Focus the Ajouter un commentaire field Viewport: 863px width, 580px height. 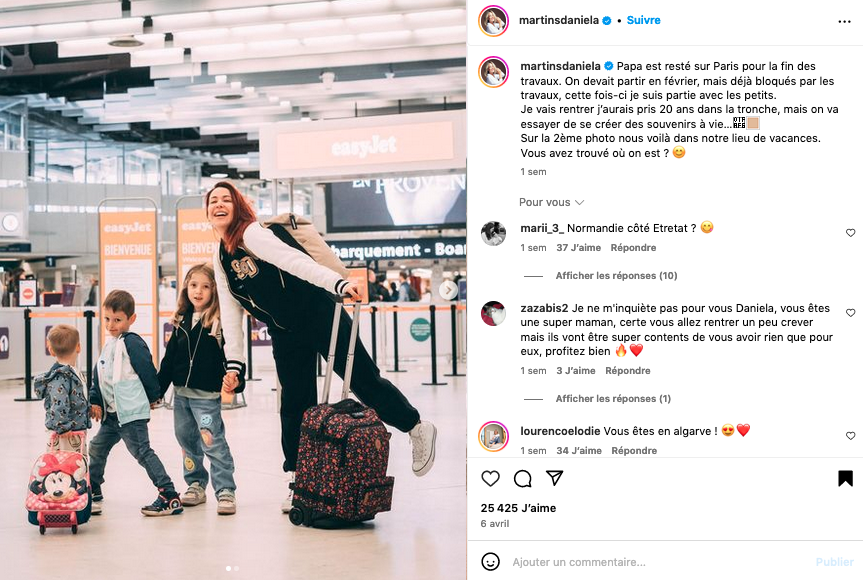pos(660,562)
